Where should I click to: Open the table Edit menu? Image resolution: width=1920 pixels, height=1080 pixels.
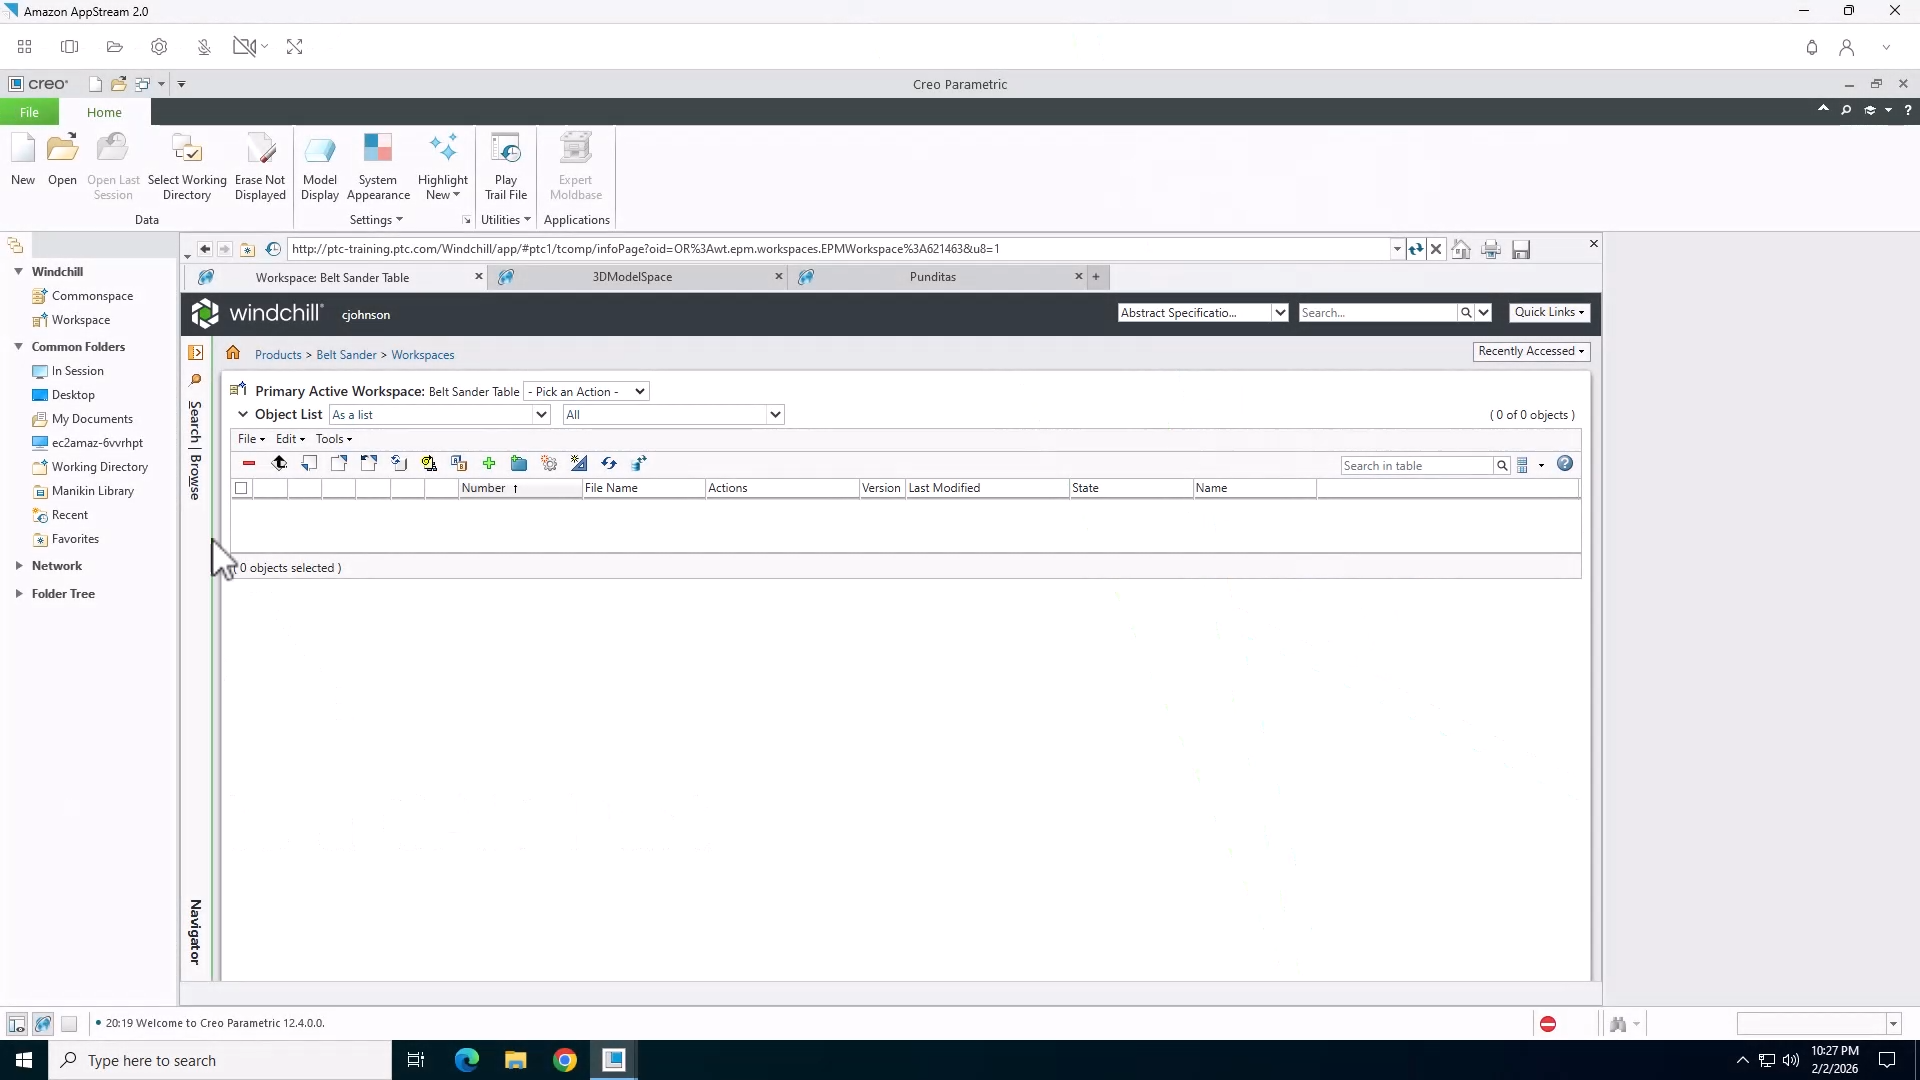[x=290, y=439]
